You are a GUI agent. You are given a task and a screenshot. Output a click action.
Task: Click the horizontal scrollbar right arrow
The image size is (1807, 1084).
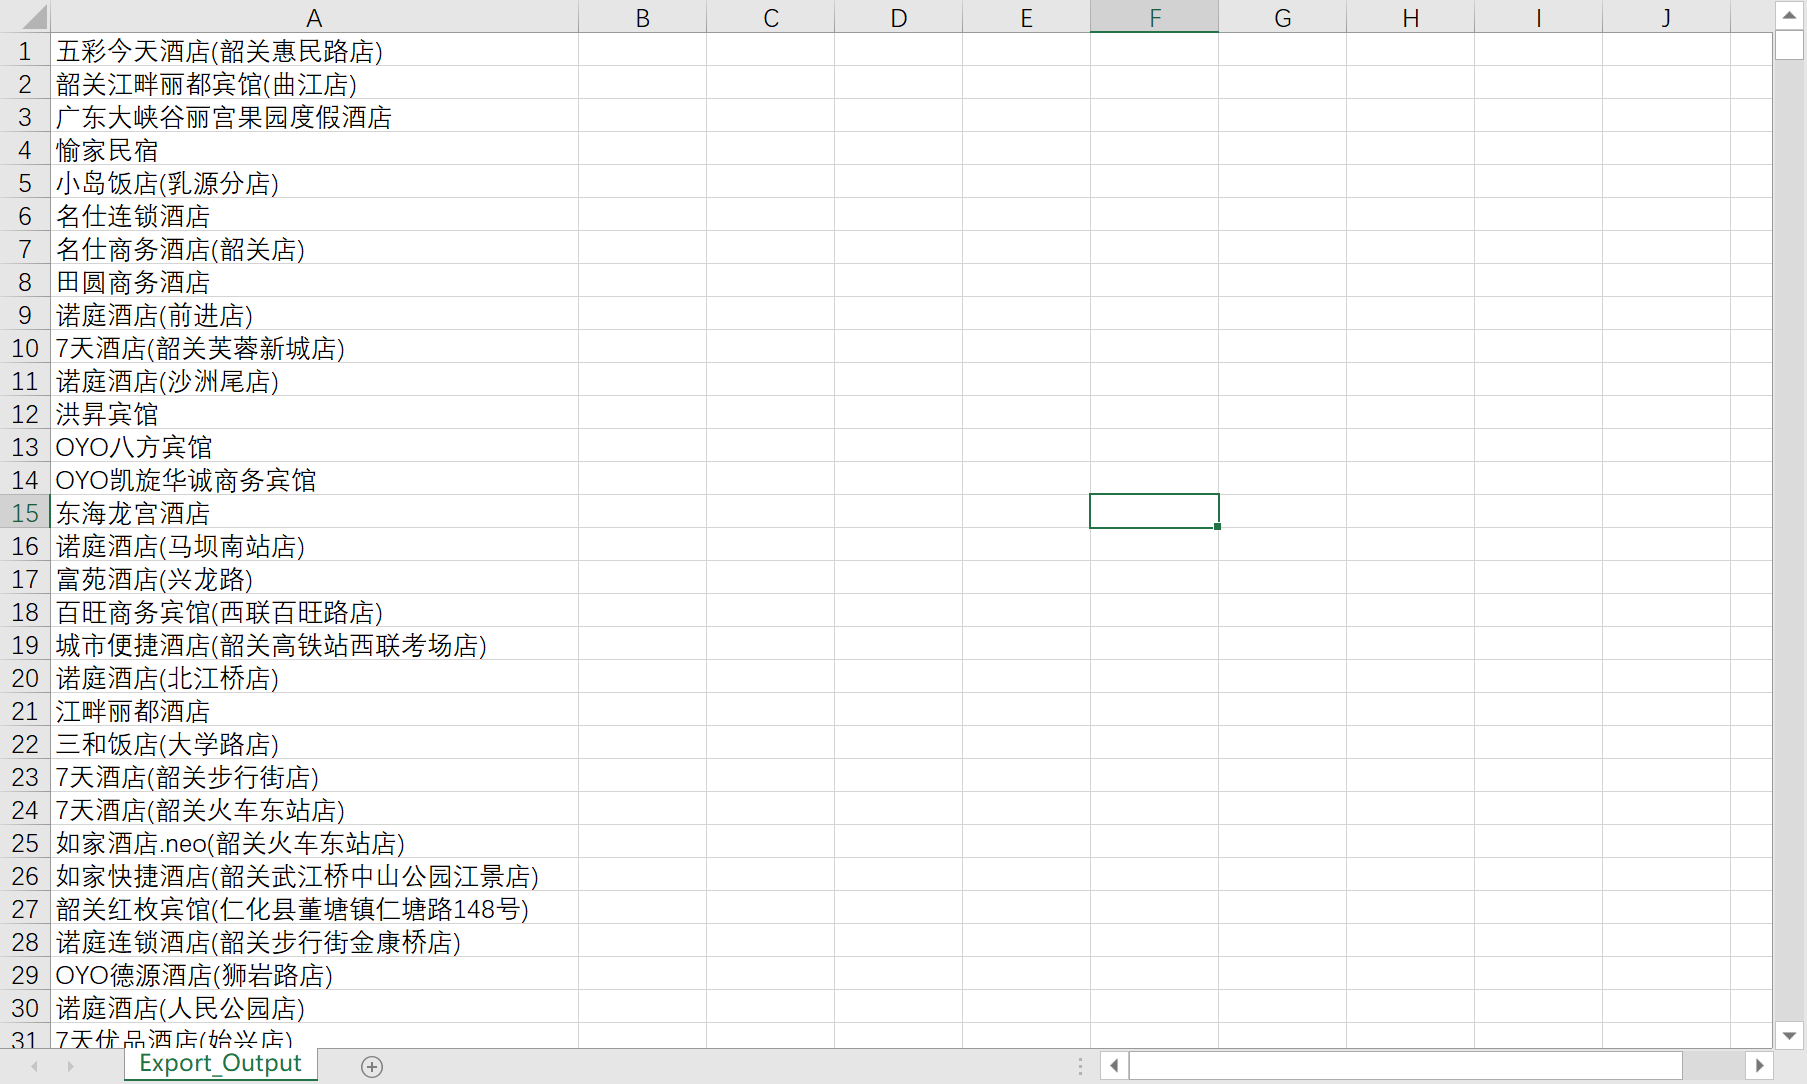point(1760,1066)
